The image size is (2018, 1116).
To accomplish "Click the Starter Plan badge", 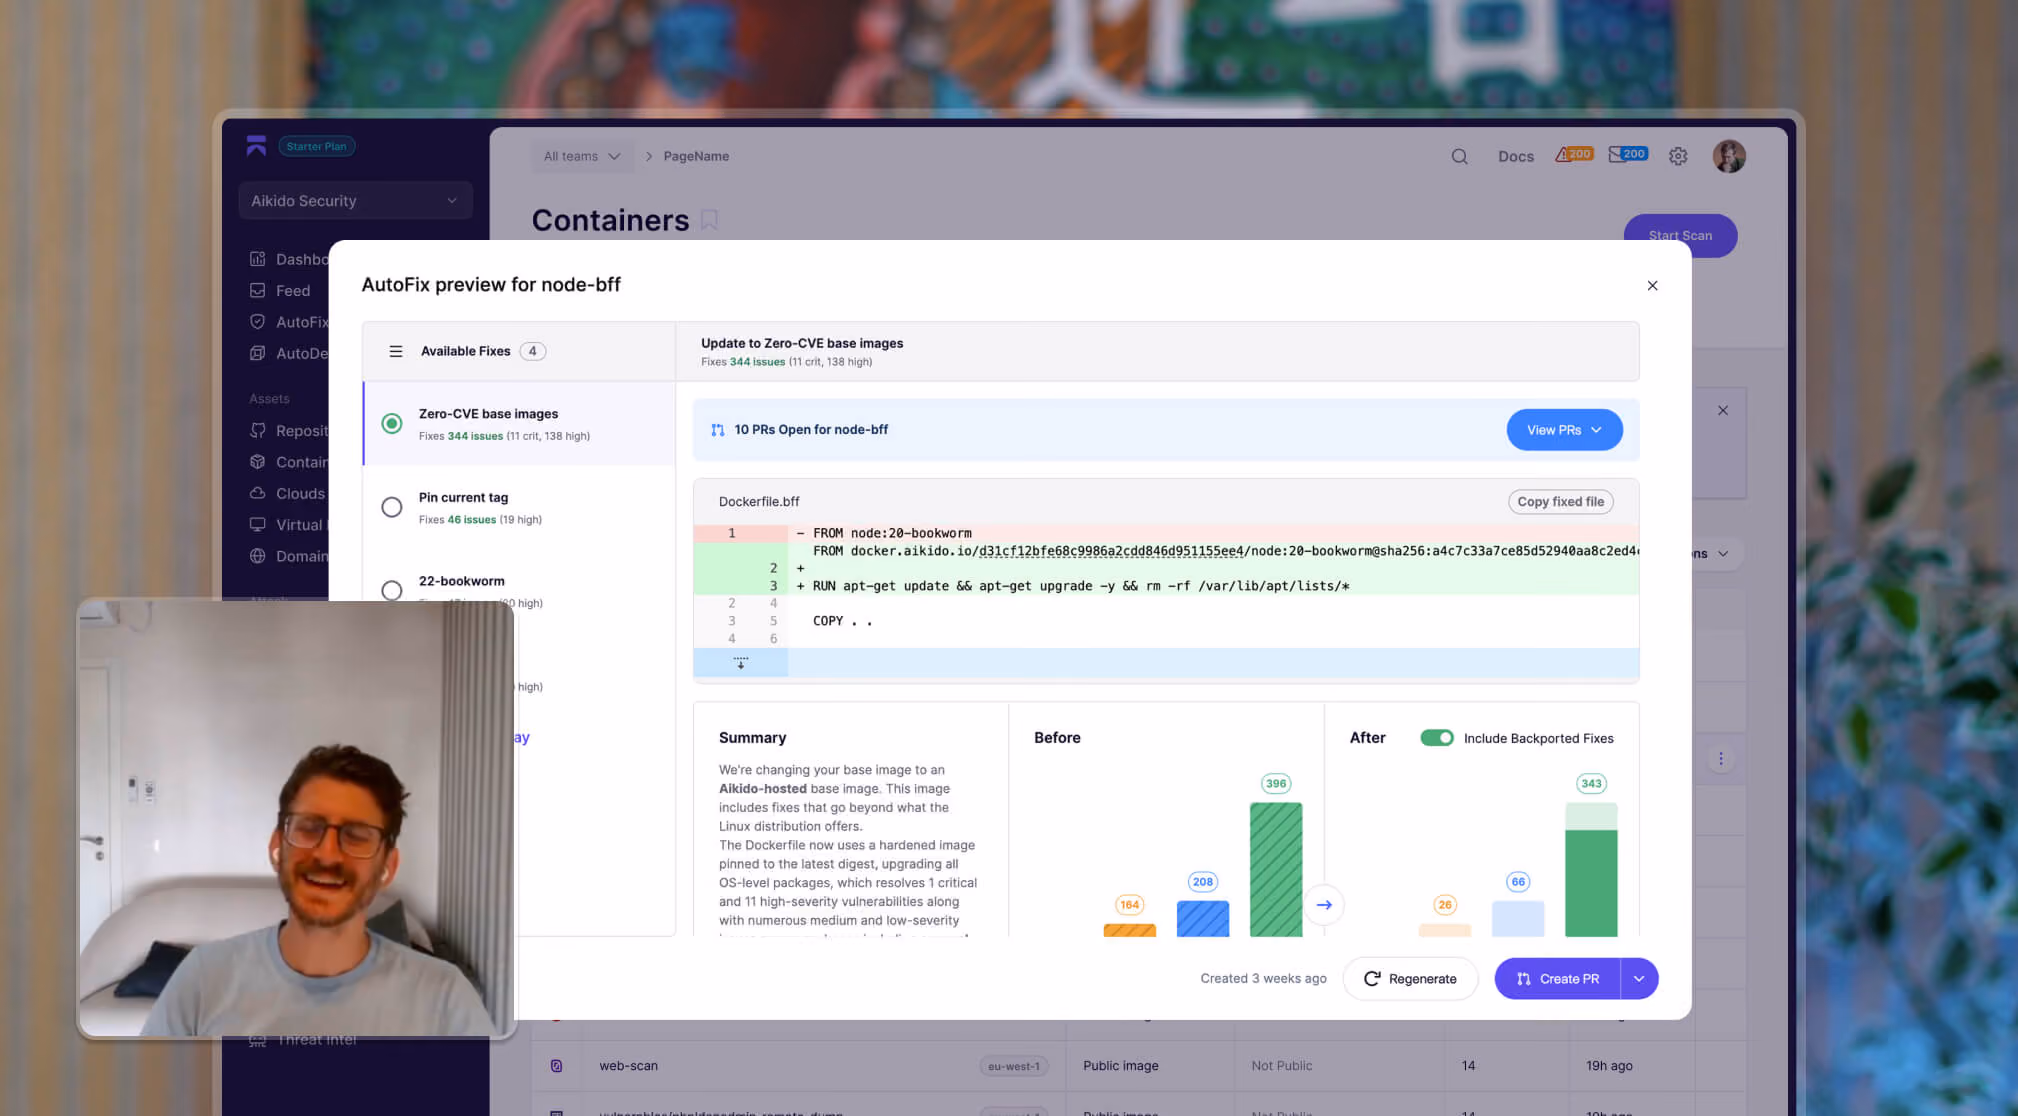I will click(x=316, y=146).
